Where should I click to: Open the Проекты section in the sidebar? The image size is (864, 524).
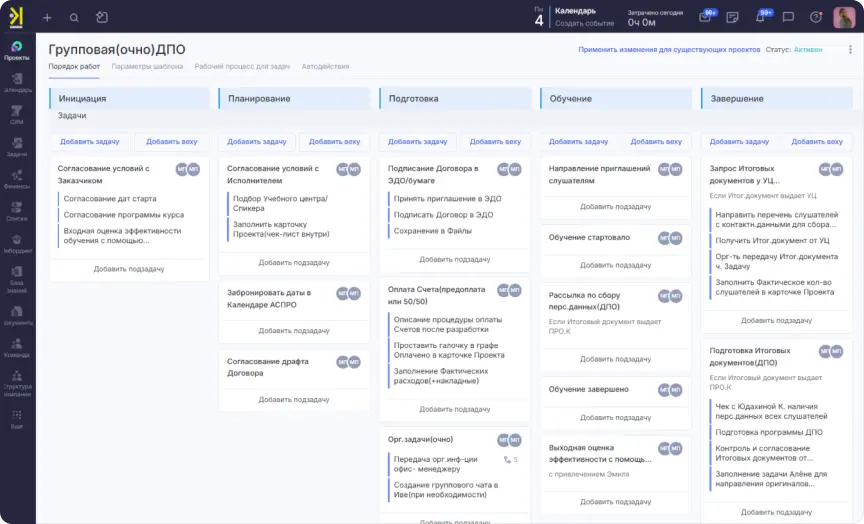(x=17, y=50)
